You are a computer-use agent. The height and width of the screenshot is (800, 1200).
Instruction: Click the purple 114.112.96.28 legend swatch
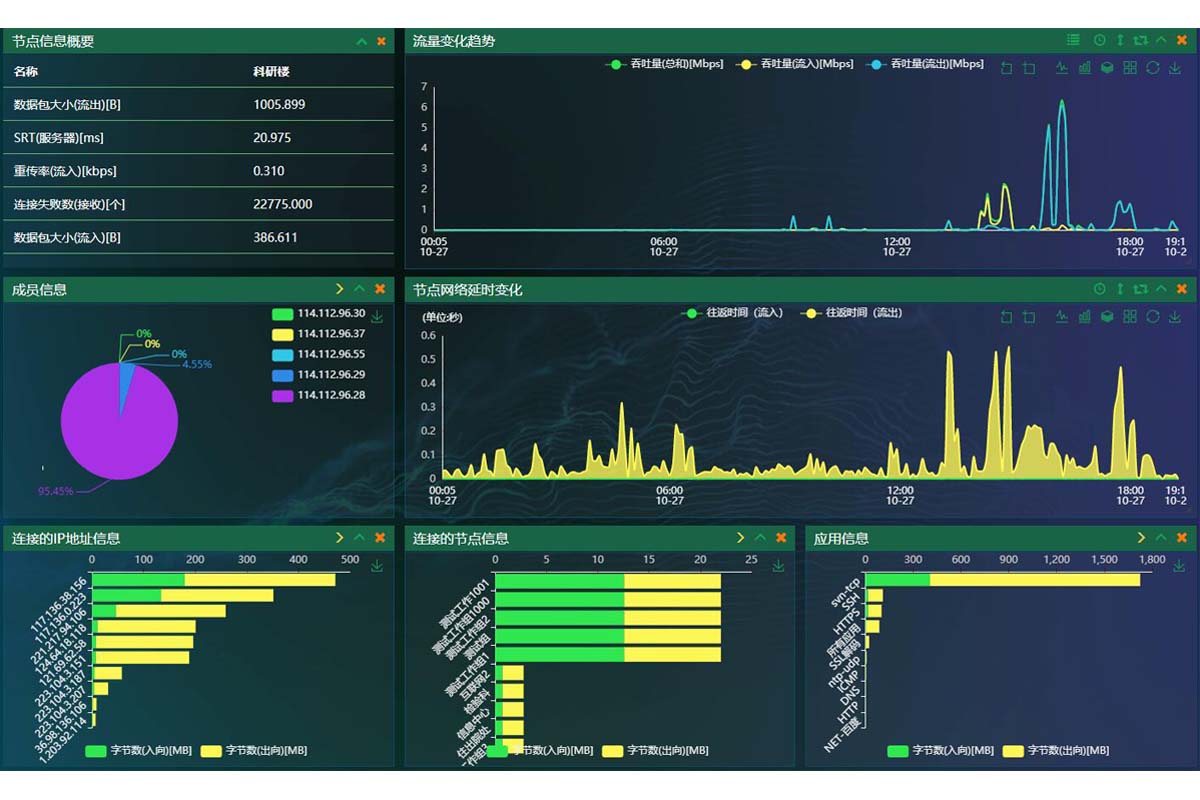coord(282,395)
